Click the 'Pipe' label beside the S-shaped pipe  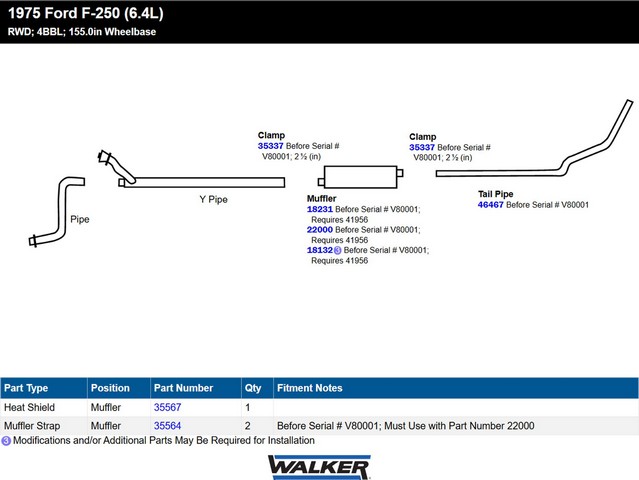(x=80, y=219)
